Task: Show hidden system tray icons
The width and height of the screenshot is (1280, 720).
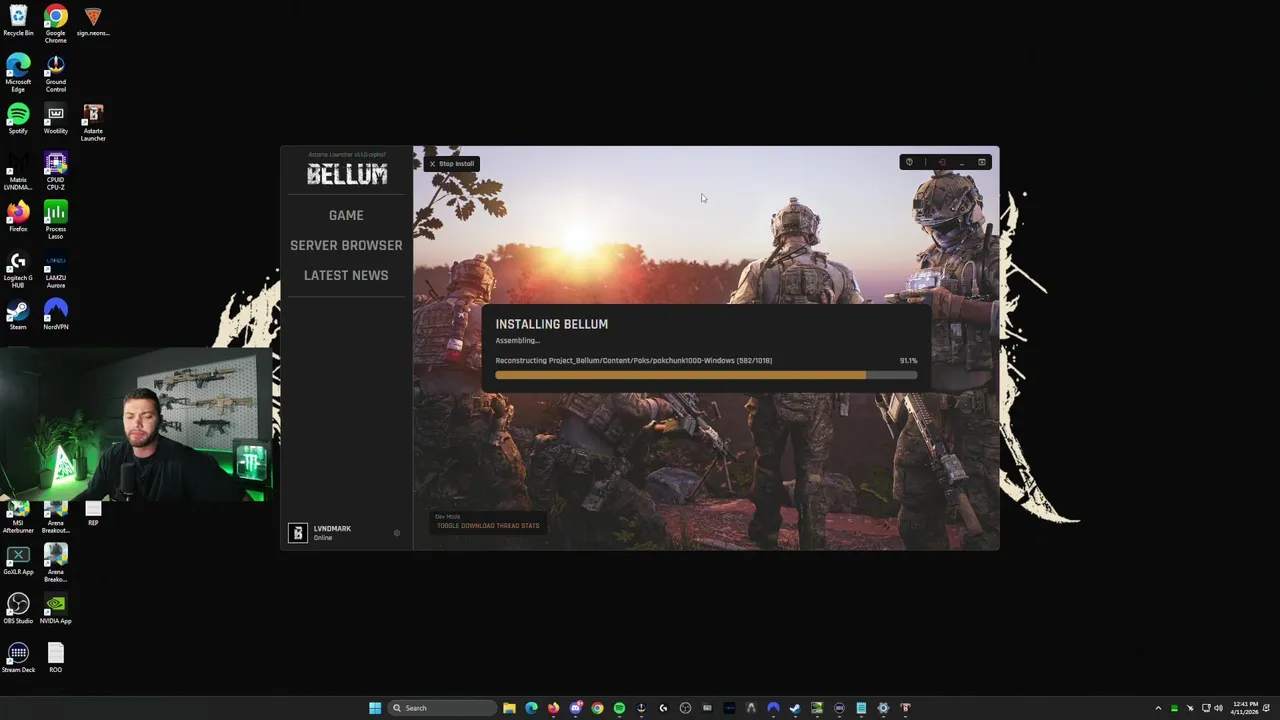Action: click(1158, 708)
